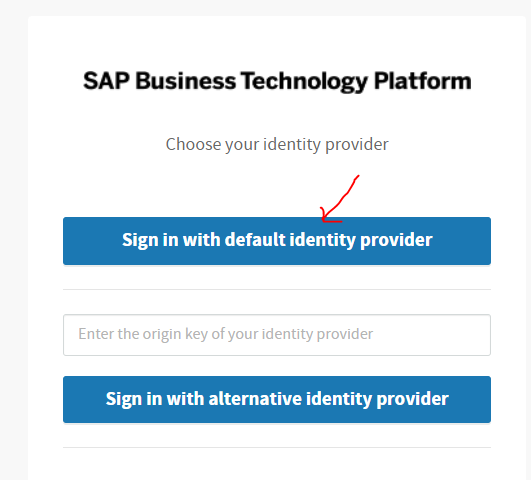Click the word SAP in the title

tap(106, 82)
